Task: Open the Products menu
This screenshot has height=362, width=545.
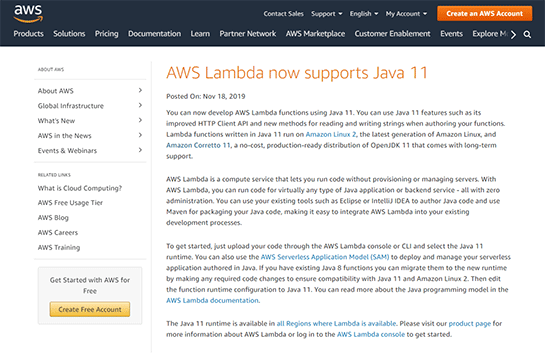Action: [29, 34]
